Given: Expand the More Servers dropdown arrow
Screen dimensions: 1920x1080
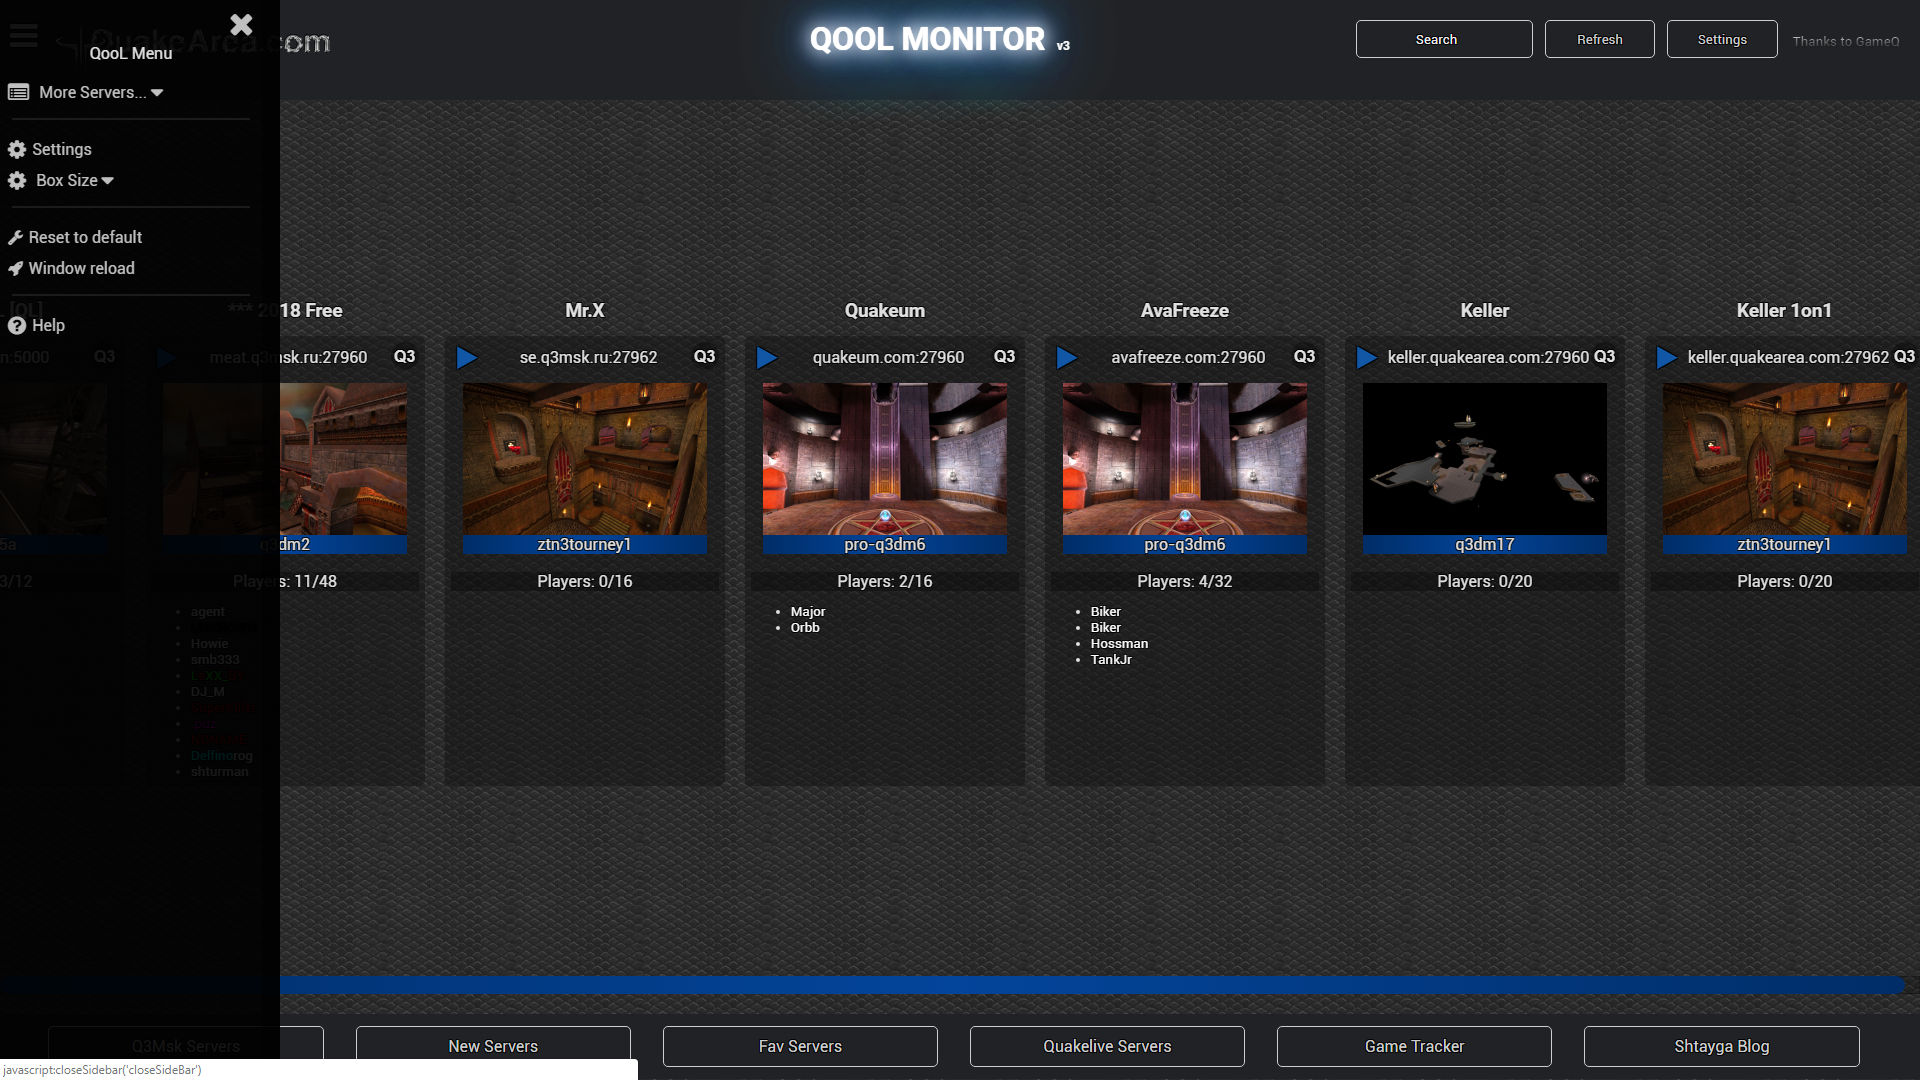Looking at the screenshot, I should coord(157,93).
